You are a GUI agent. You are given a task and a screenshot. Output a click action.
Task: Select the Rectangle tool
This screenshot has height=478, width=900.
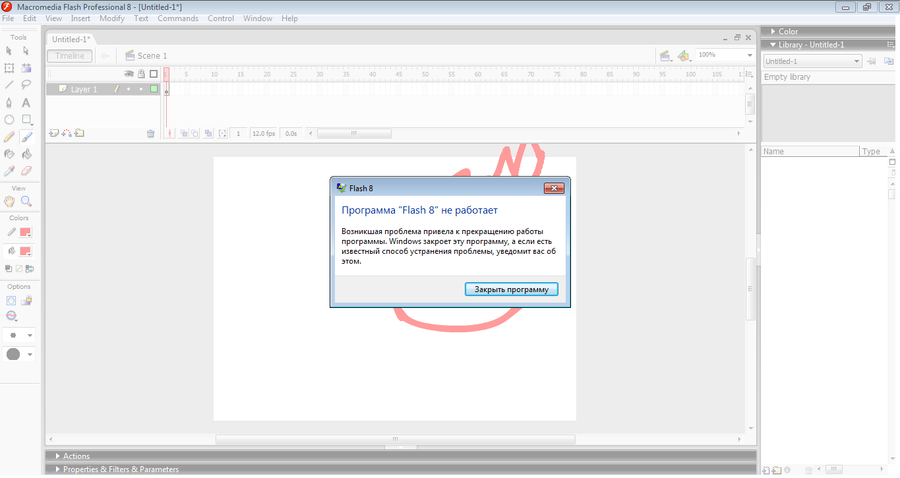(x=26, y=120)
